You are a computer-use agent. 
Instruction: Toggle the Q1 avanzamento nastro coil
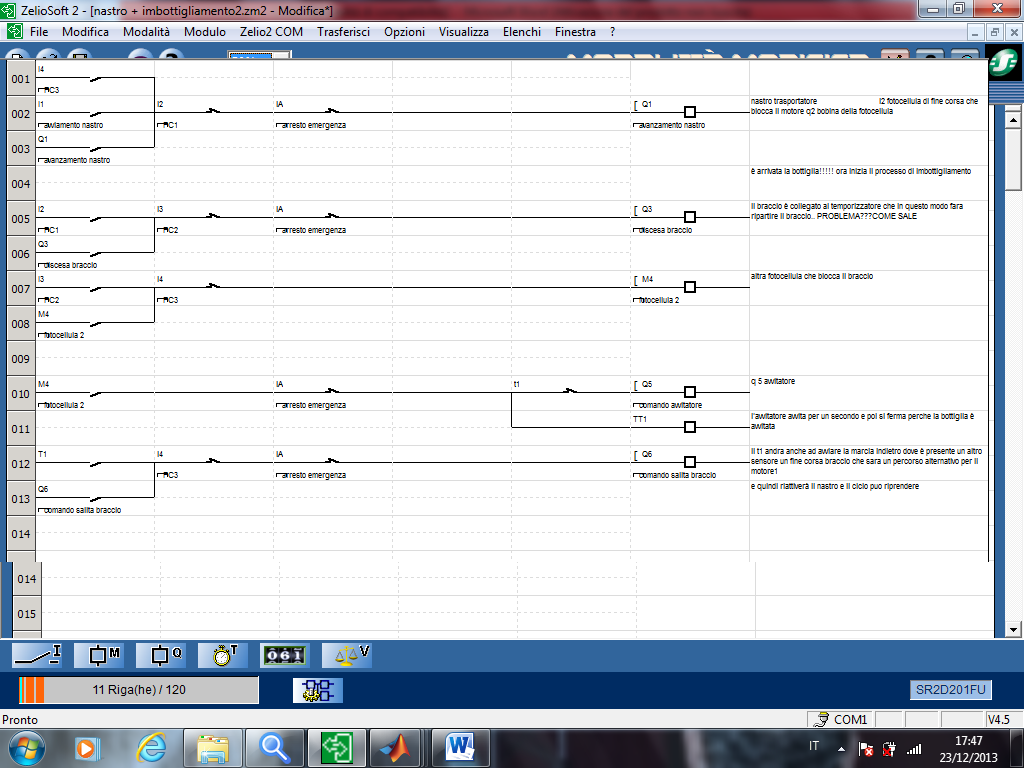[689, 112]
